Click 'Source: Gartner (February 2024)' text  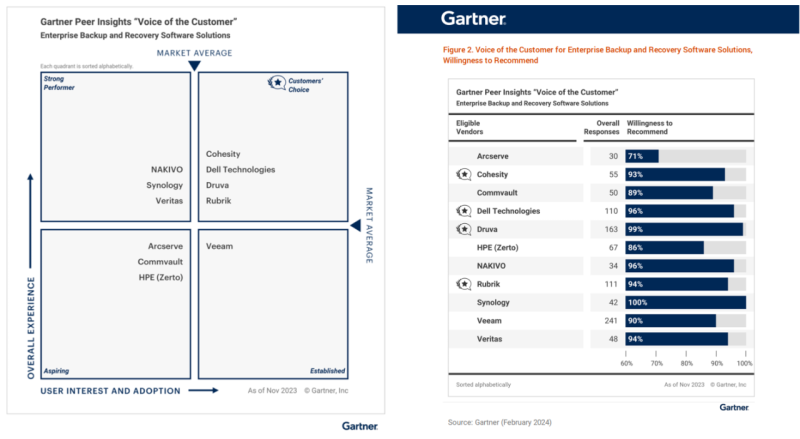click(x=499, y=422)
